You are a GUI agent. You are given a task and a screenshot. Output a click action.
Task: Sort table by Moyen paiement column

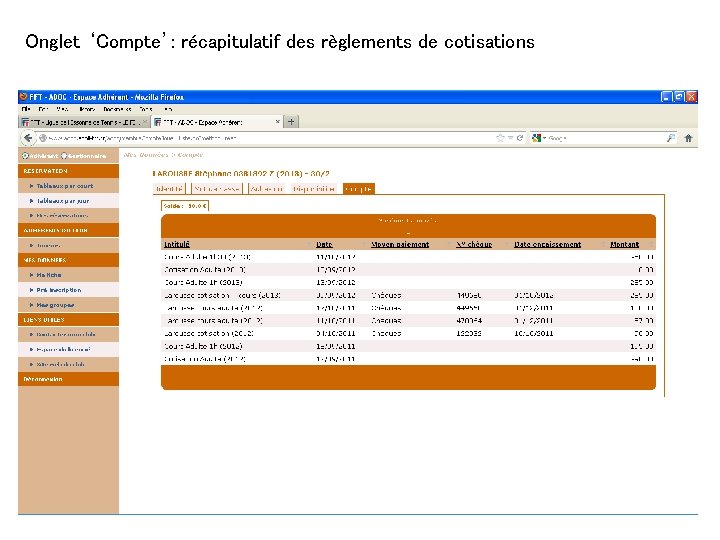pyautogui.click(x=400, y=244)
